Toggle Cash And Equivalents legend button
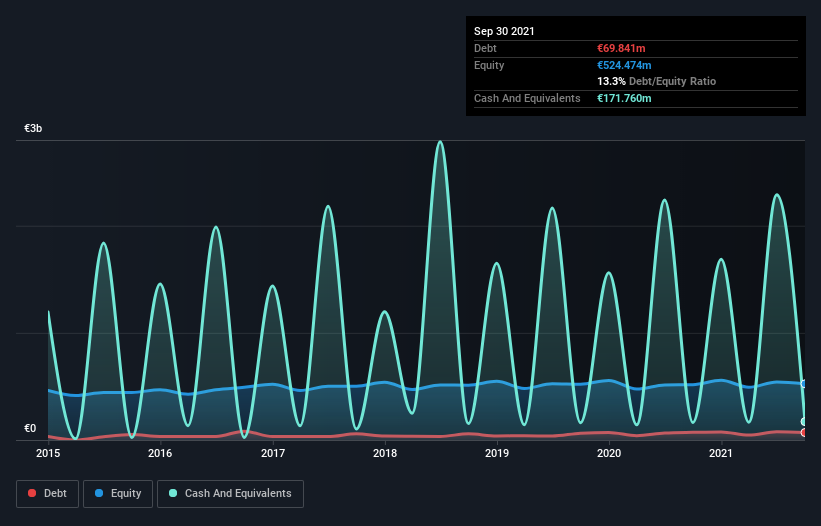This screenshot has width=821, height=526. (230, 494)
